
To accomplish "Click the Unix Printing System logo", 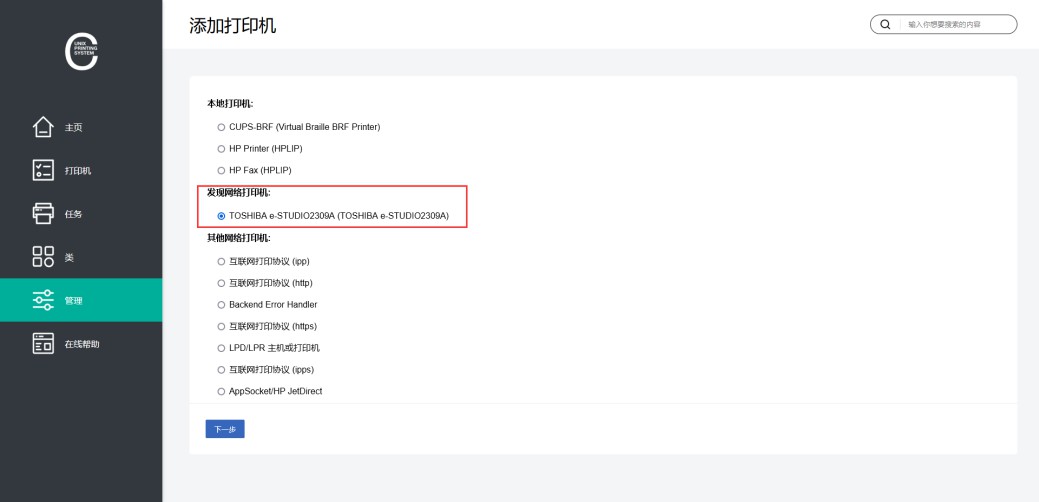I will click(x=81, y=50).
